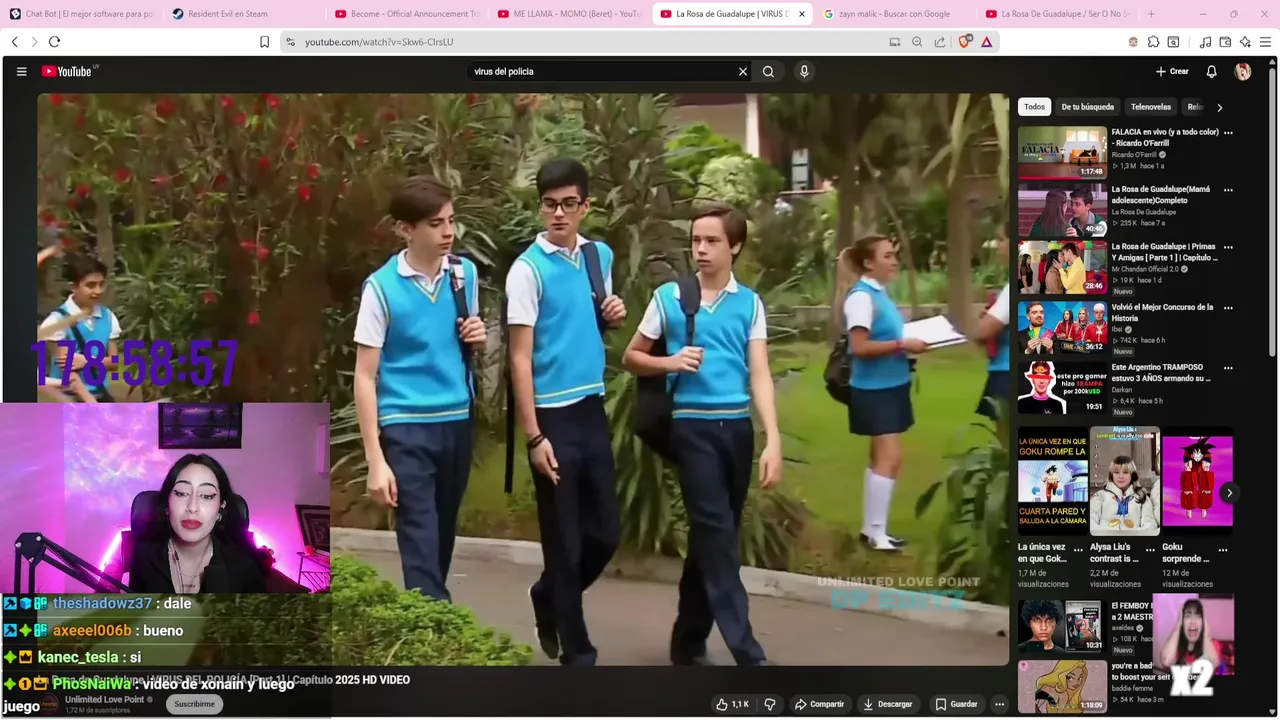
Task: Advance the Shorts shelf with right arrow
Action: pos(1229,492)
